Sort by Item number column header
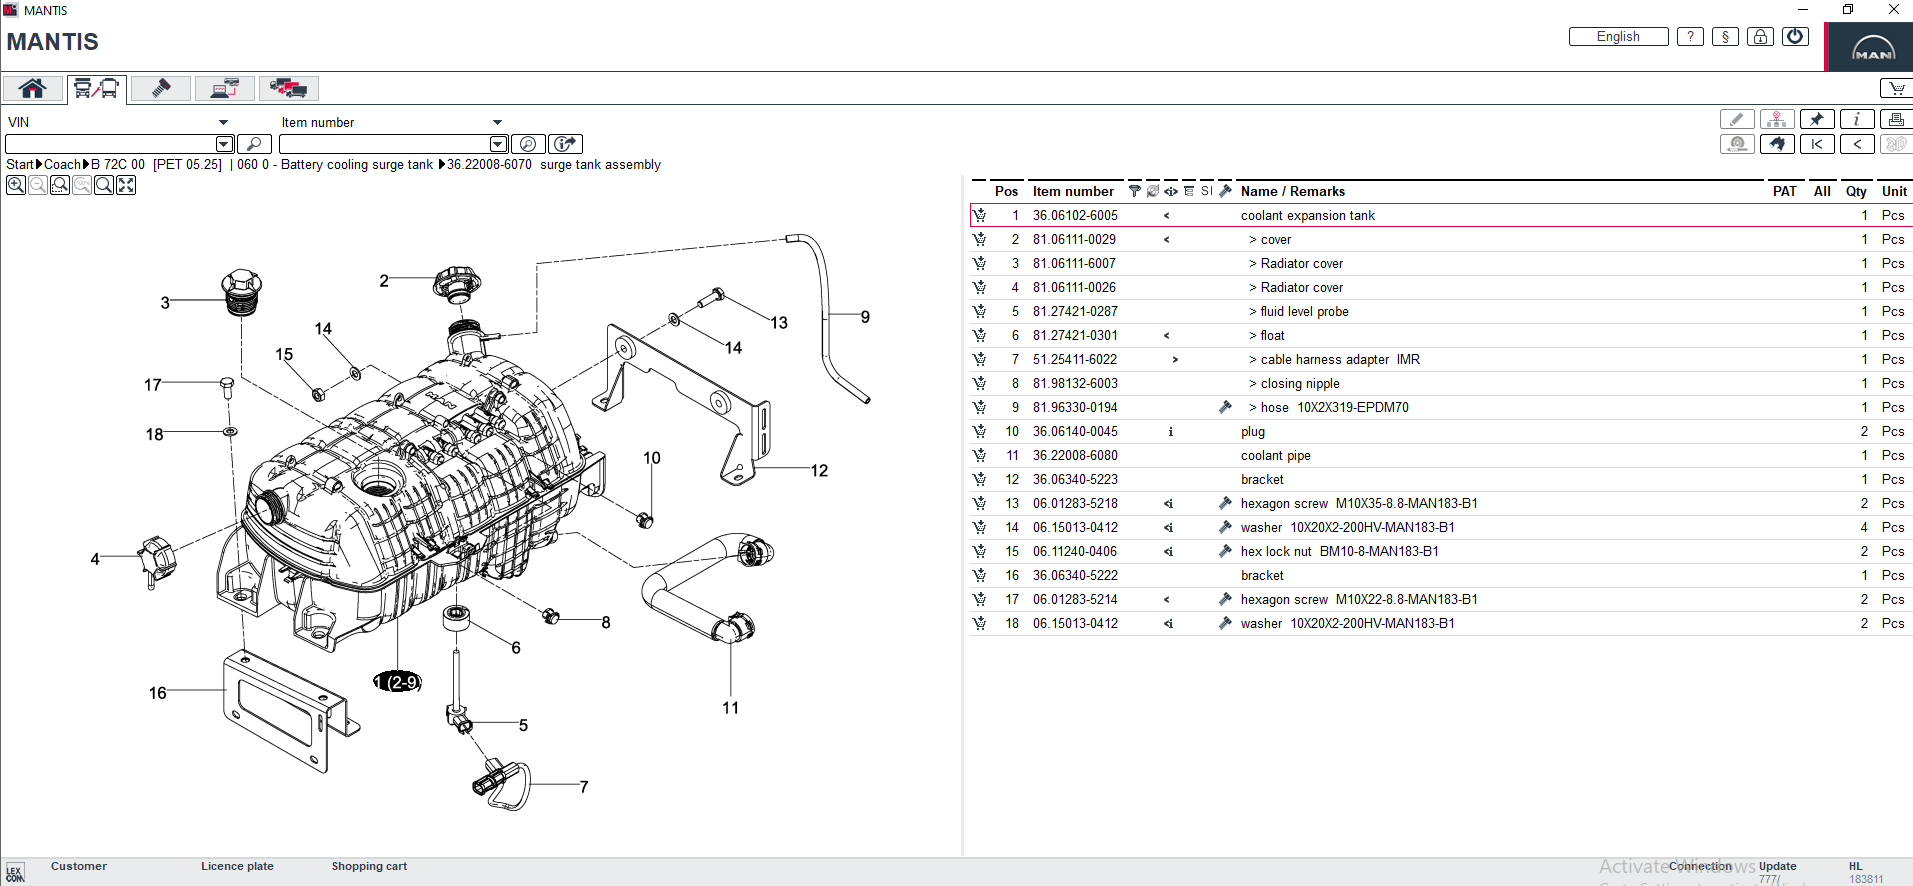 click(1073, 191)
